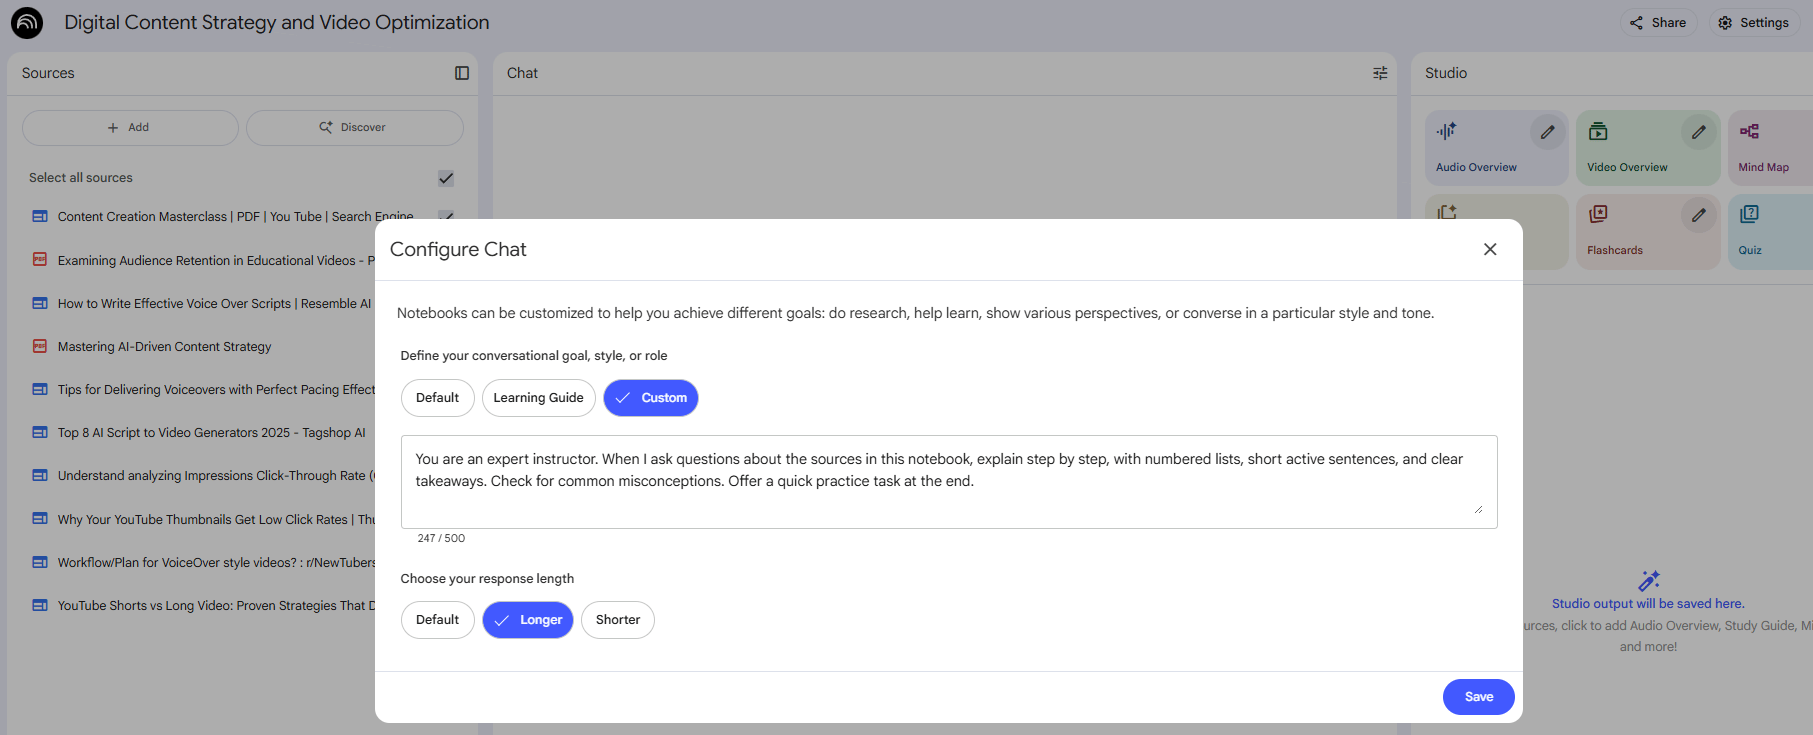This screenshot has height=735, width=1813.
Task: Choose Shorter response length
Action: pyautogui.click(x=618, y=620)
